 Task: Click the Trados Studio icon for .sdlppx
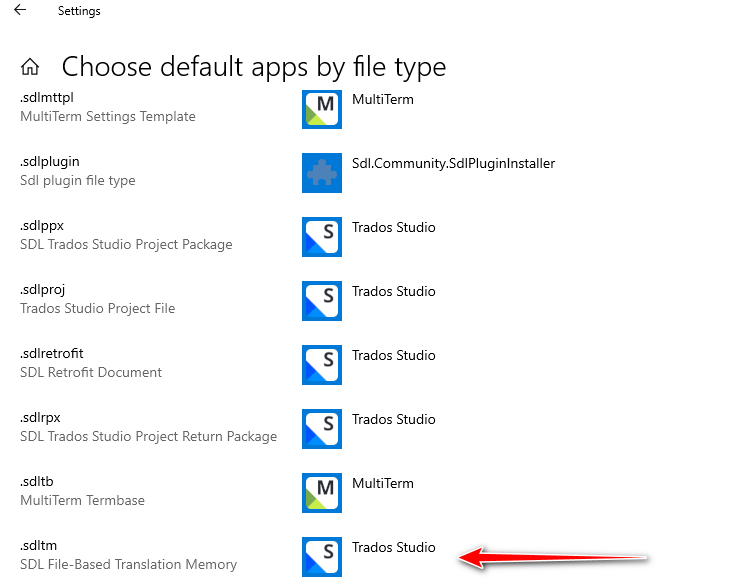click(x=321, y=237)
